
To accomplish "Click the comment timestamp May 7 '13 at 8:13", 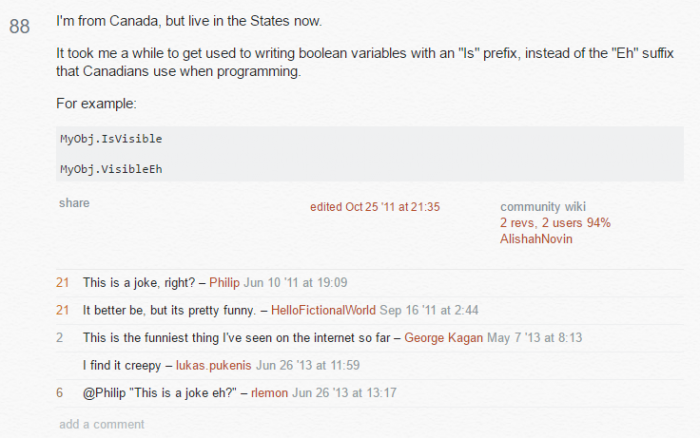I will 534,338.
